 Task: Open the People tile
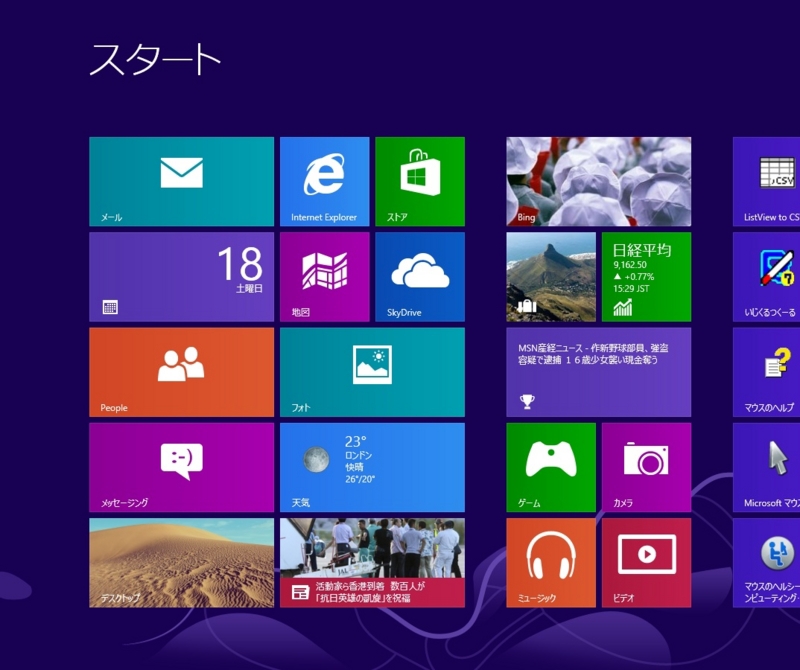point(181,372)
